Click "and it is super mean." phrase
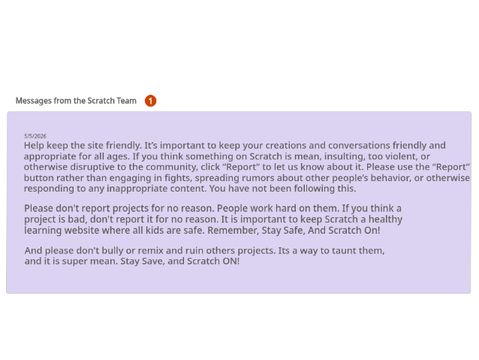479x360 pixels. point(71,261)
